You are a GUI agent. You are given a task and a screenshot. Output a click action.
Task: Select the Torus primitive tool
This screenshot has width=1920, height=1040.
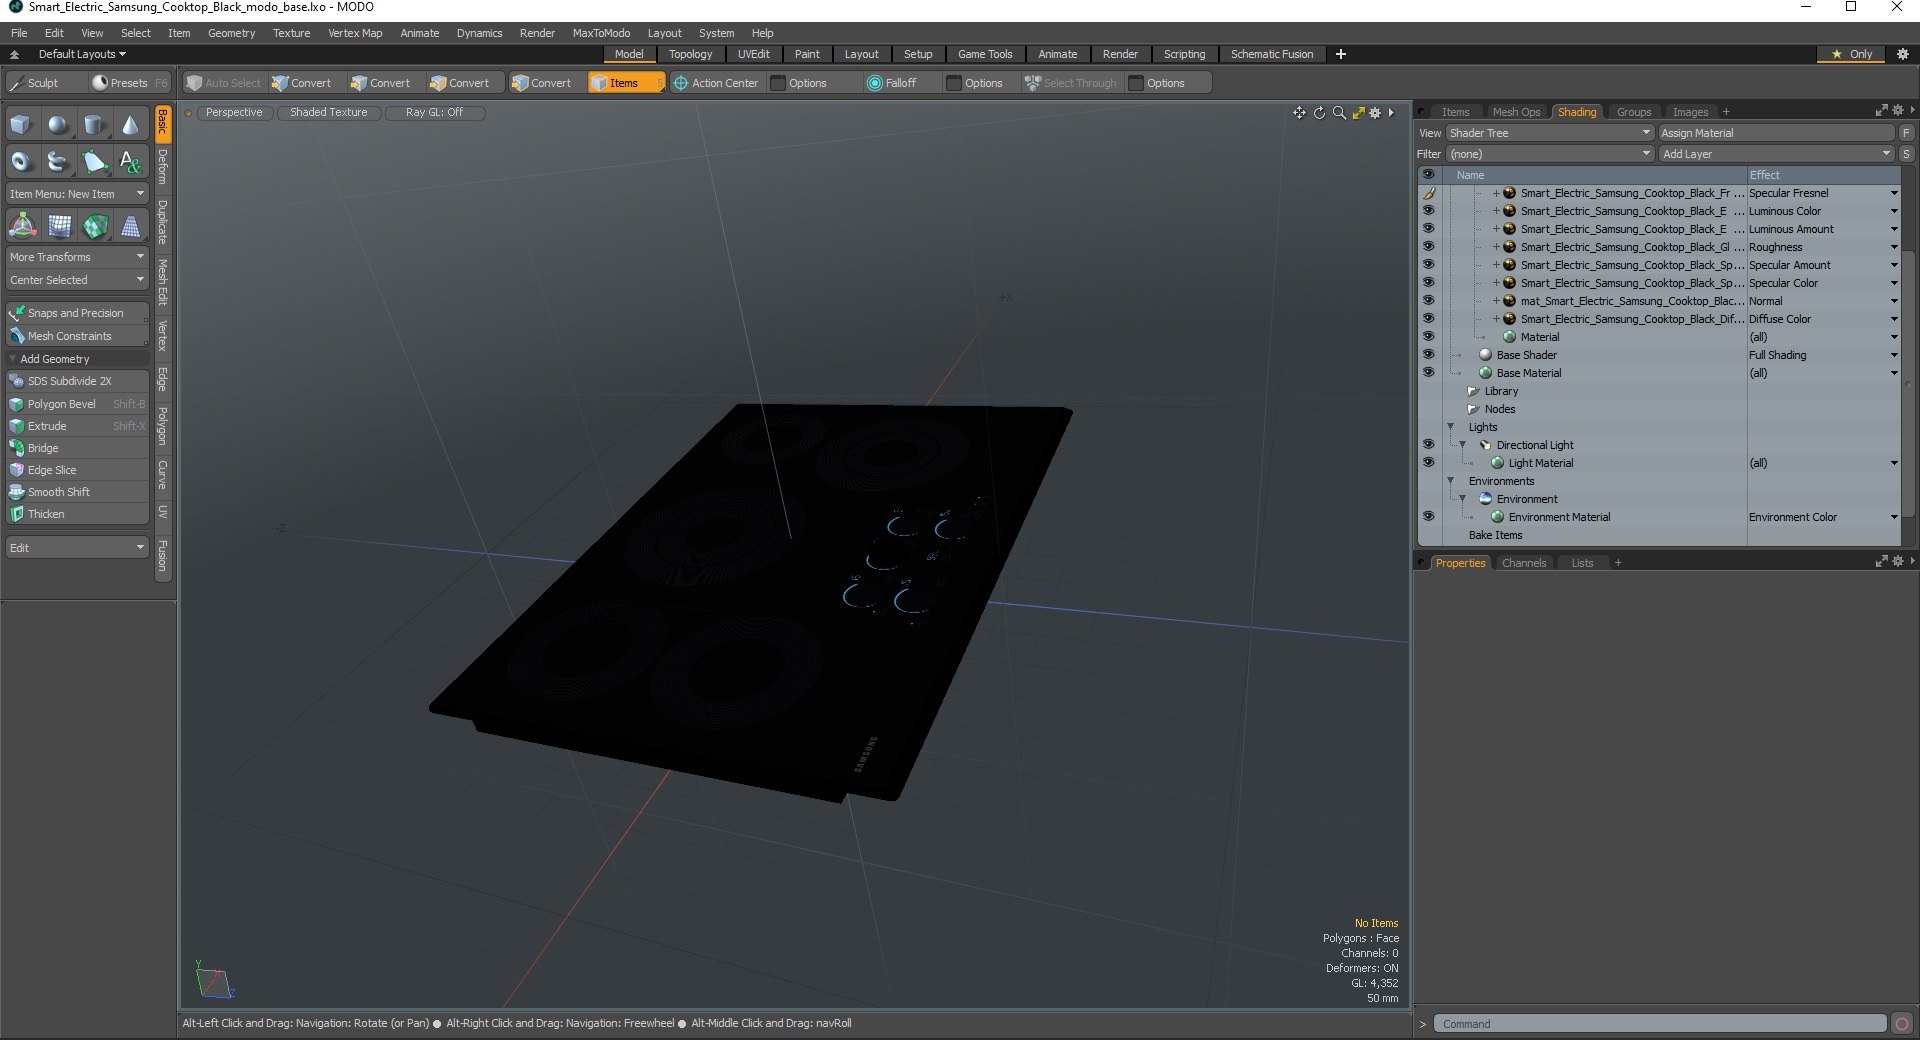point(21,161)
